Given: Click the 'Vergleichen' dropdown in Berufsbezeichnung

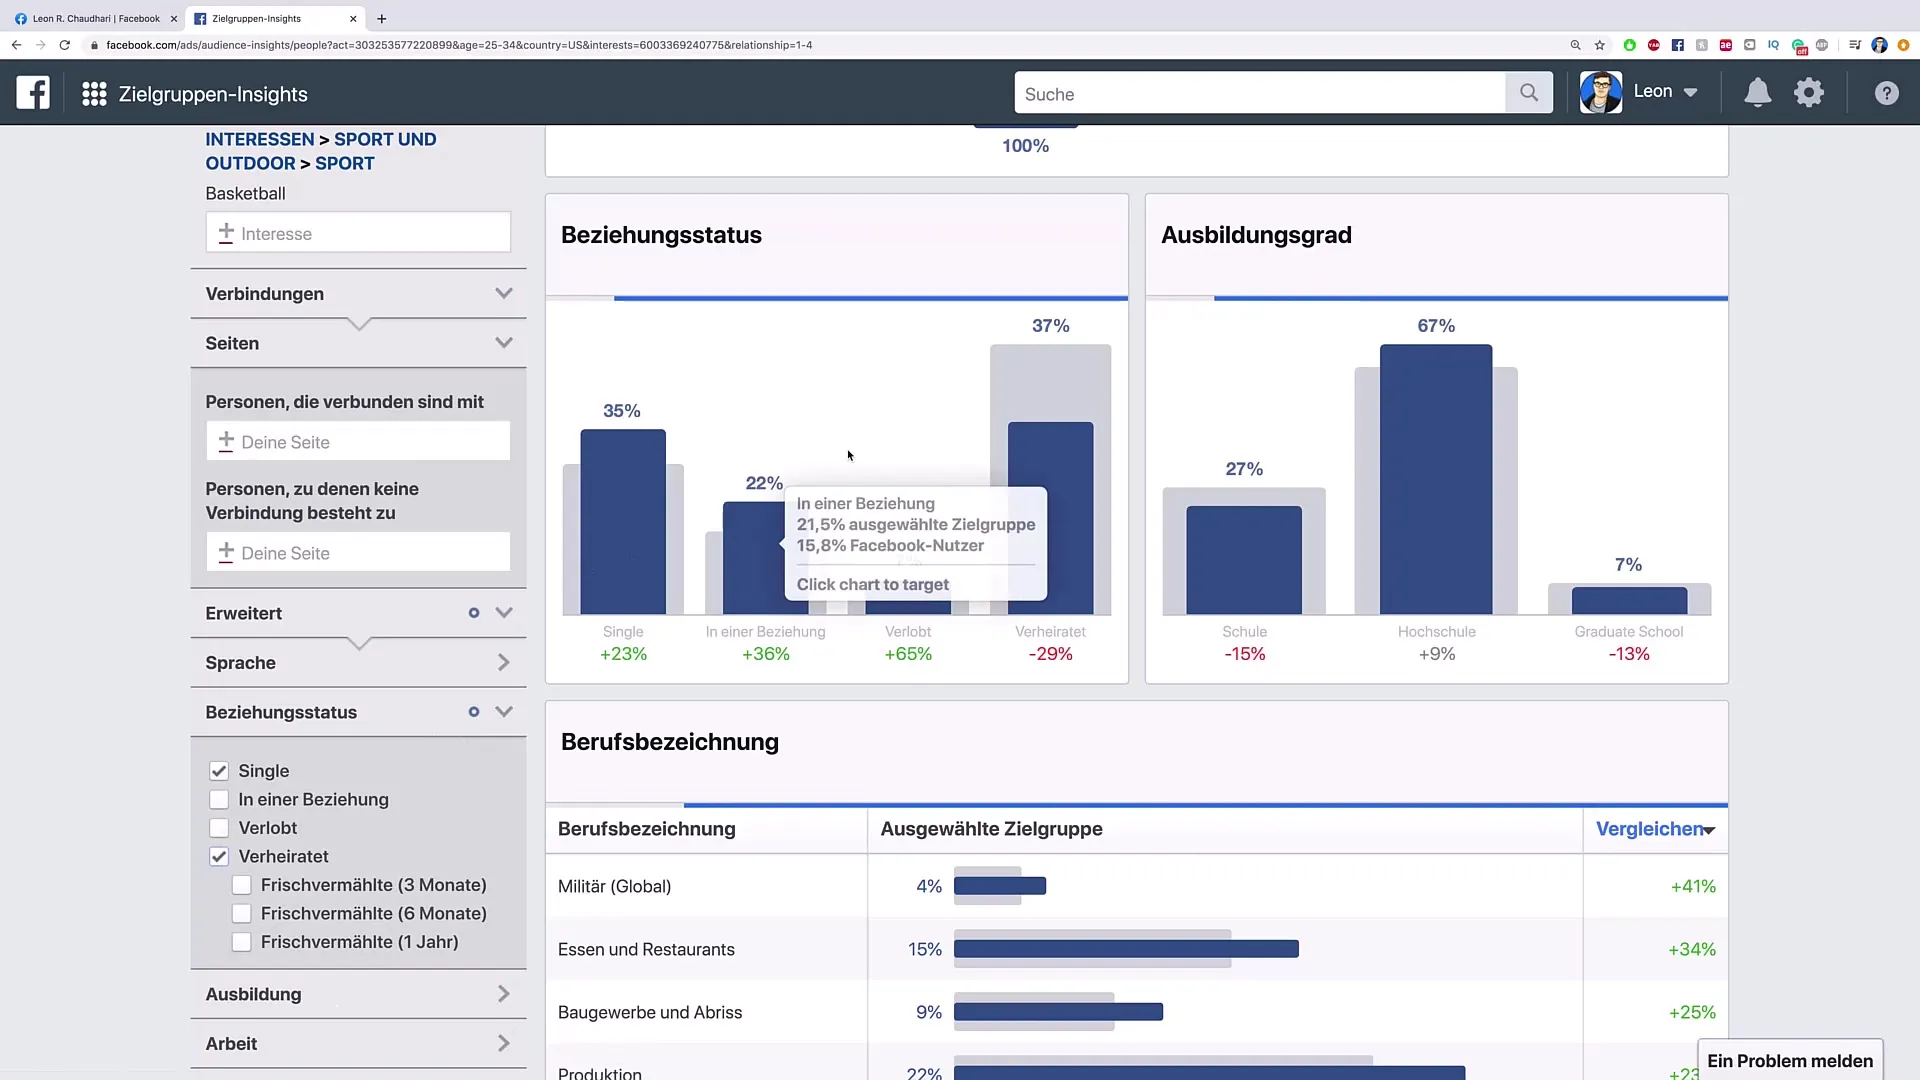Looking at the screenshot, I should [x=1655, y=828].
